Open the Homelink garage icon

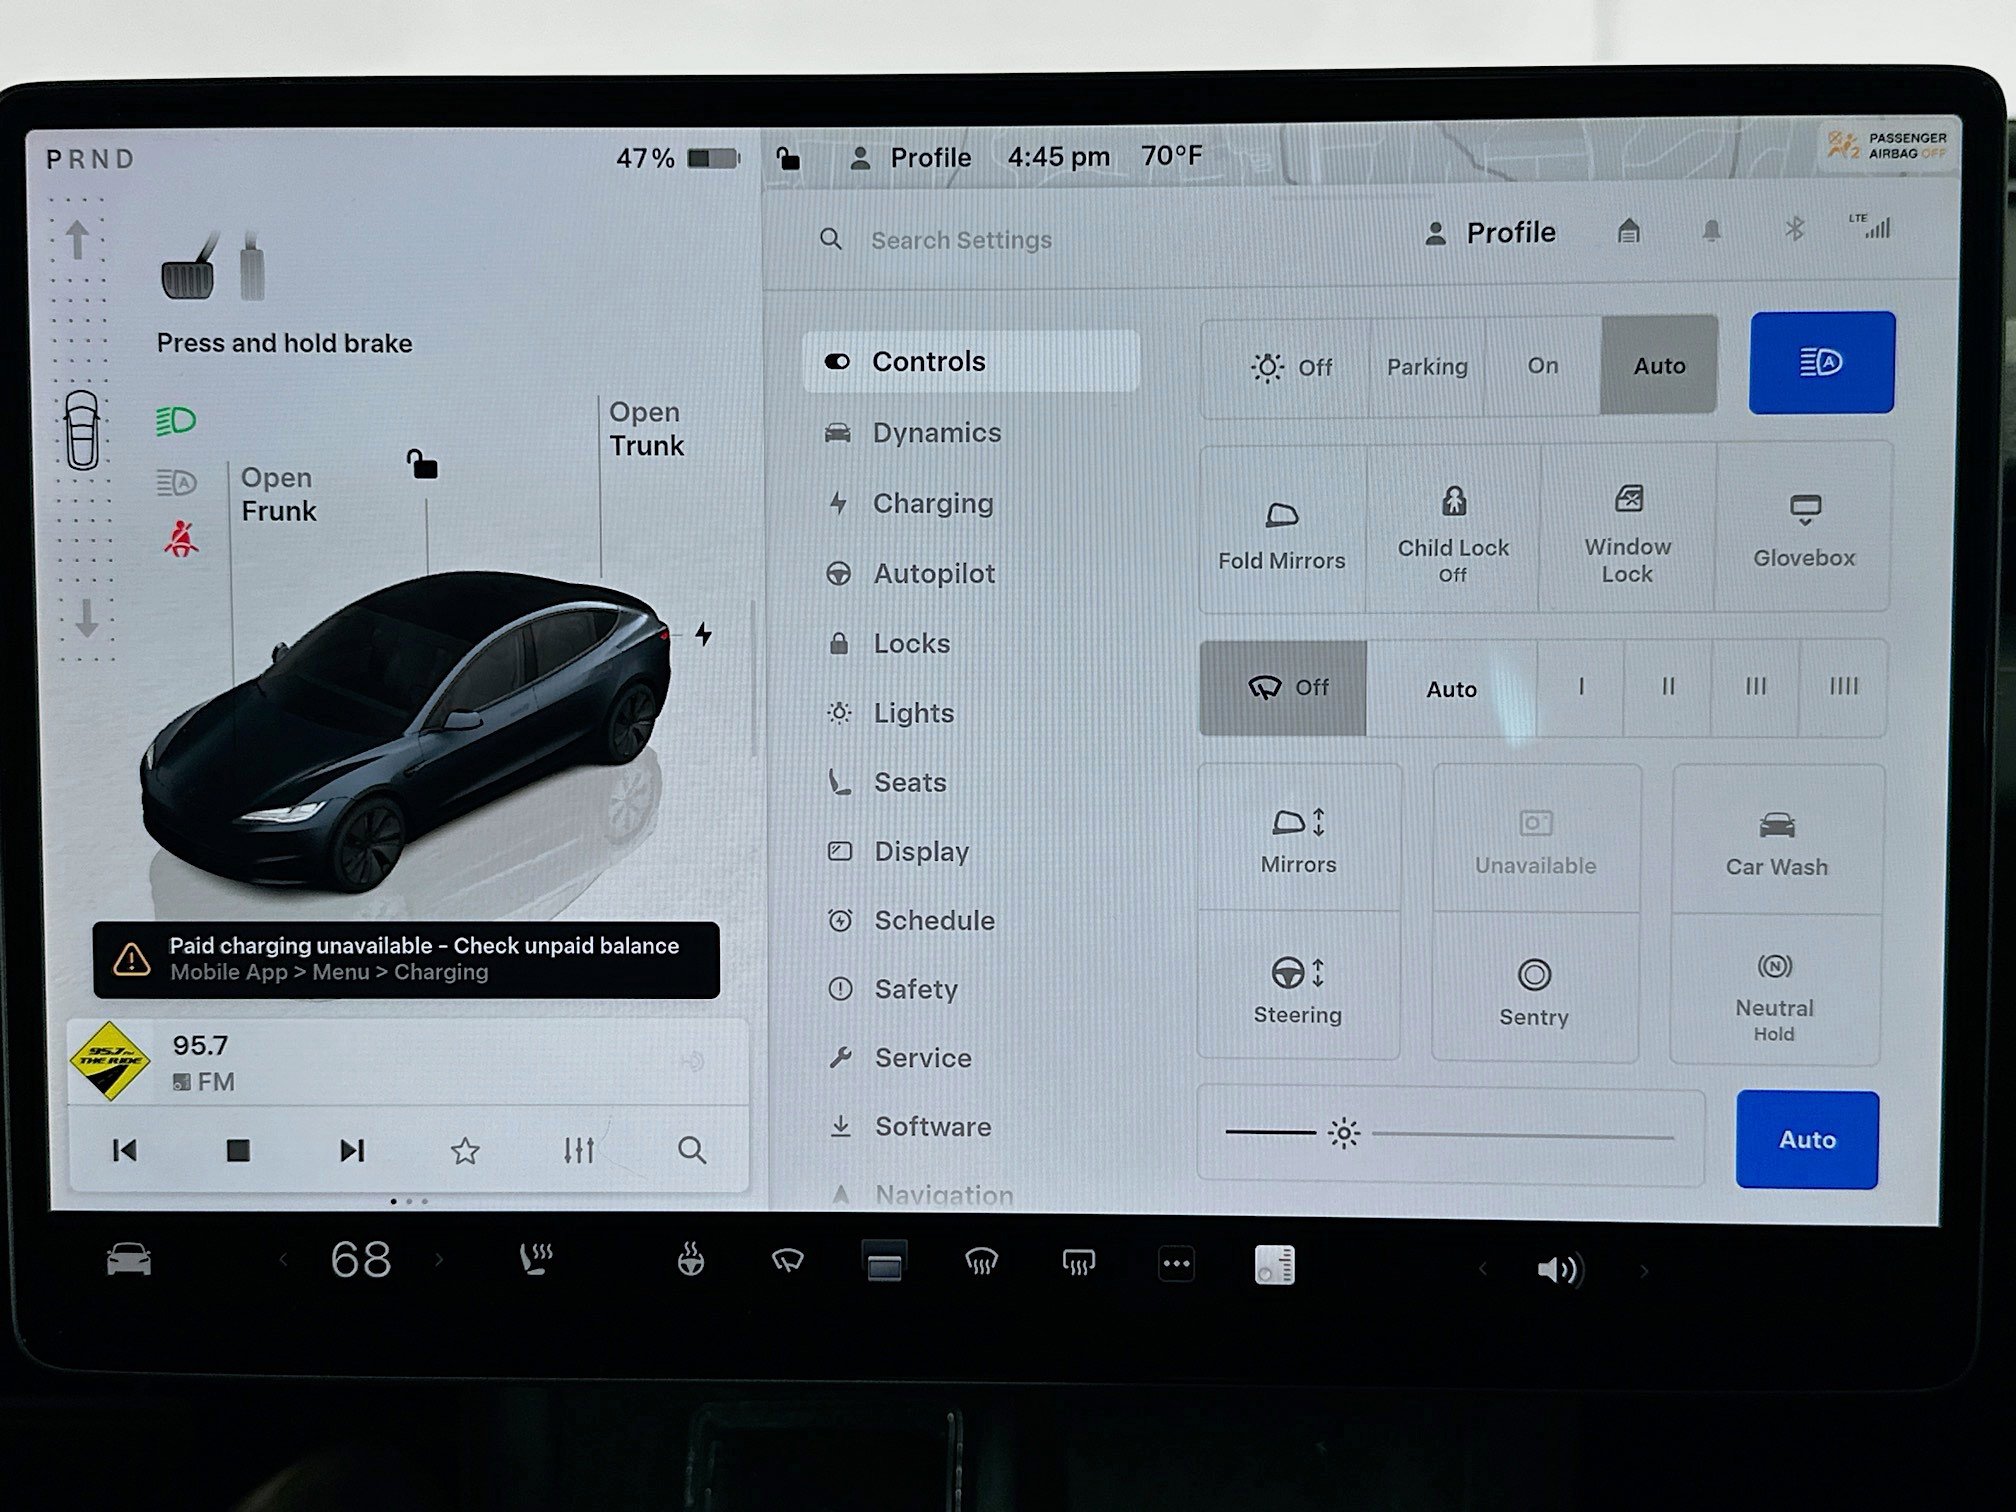pos(1628,231)
